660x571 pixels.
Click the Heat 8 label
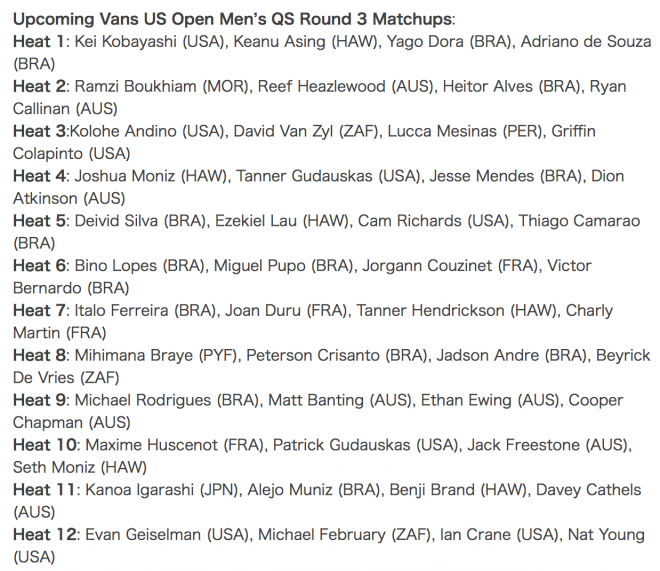pos(39,355)
